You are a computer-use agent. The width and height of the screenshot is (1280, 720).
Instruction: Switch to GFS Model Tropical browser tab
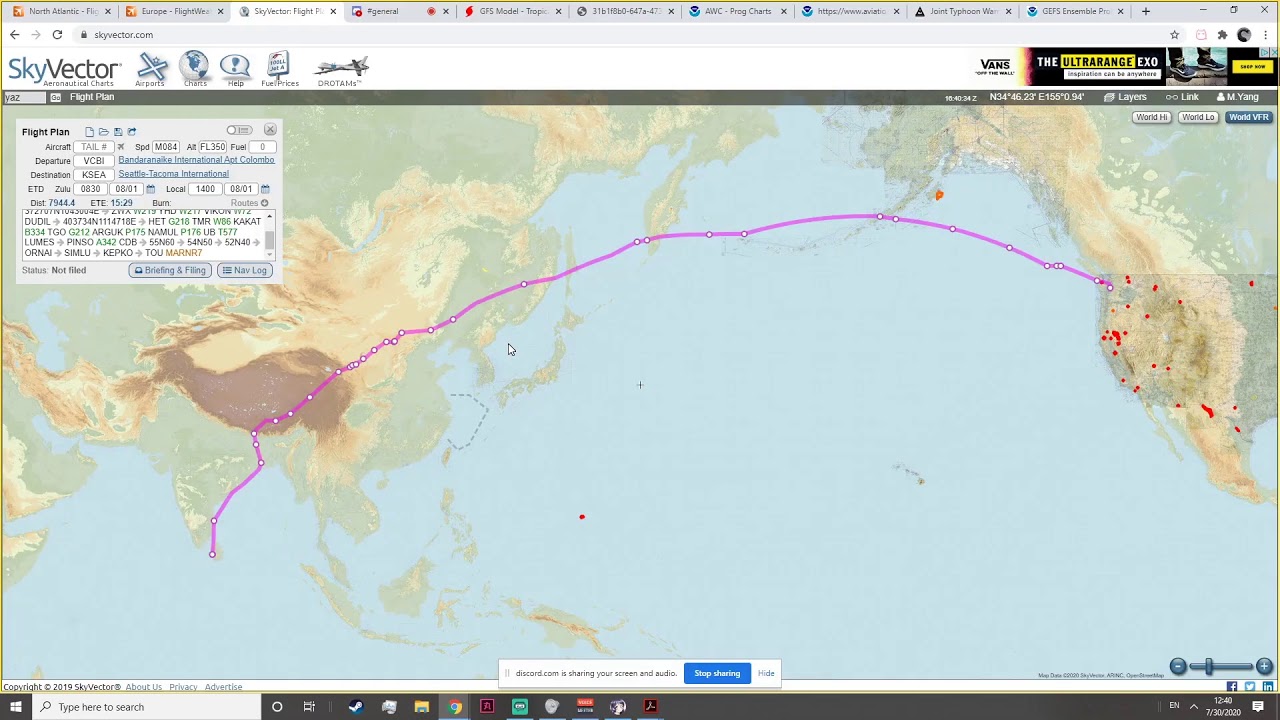tap(512, 11)
